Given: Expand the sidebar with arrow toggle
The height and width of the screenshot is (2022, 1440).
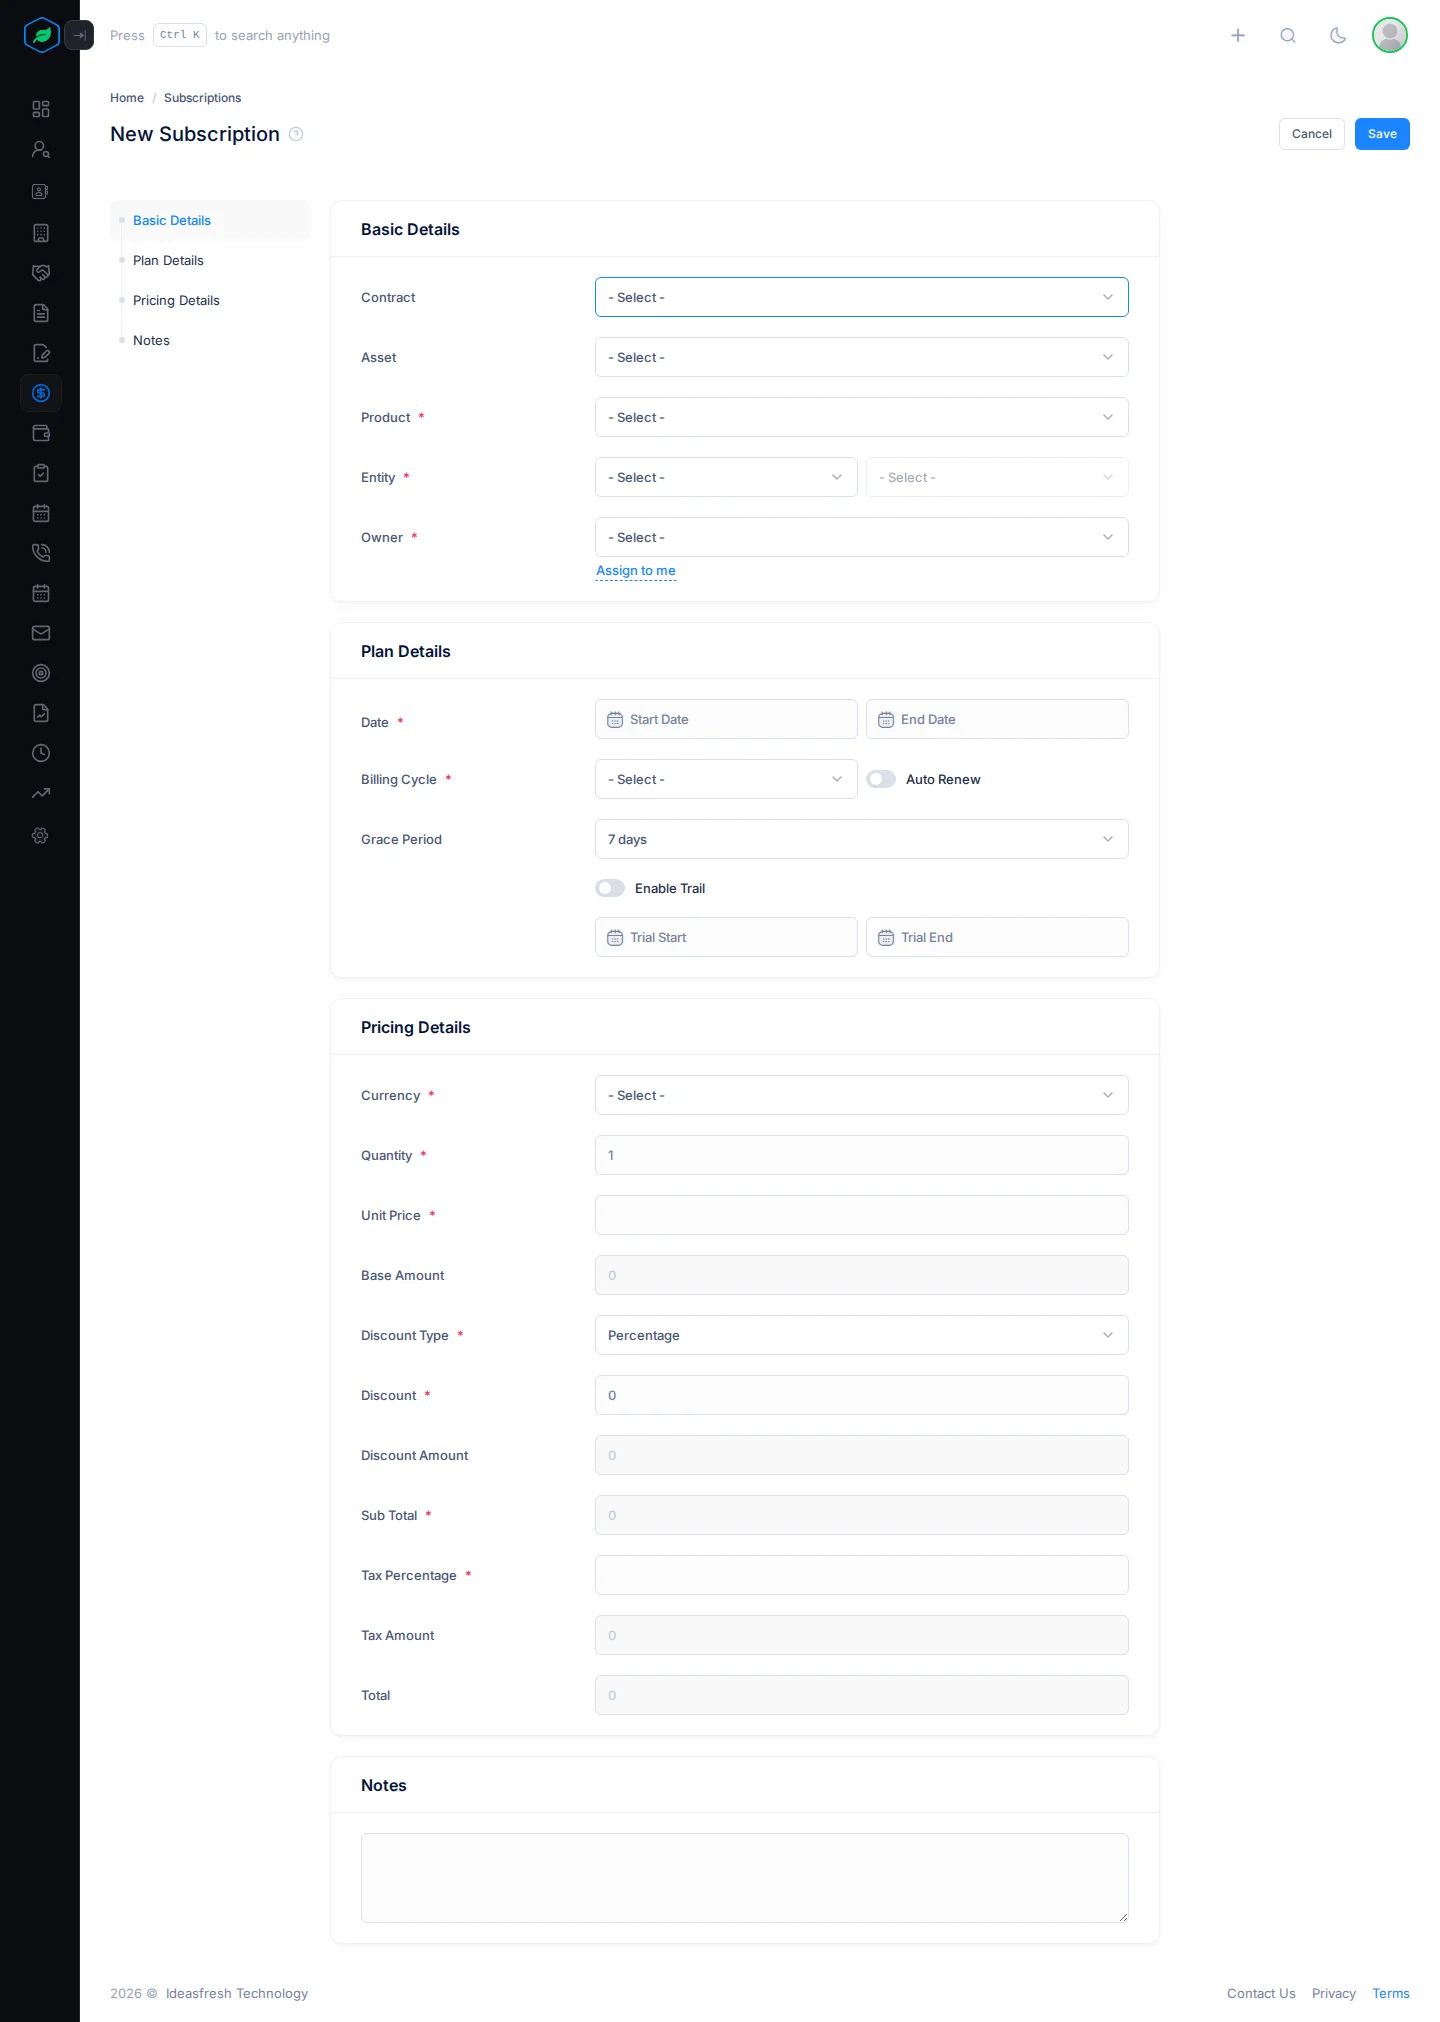Looking at the screenshot, I should click(79, 35).
